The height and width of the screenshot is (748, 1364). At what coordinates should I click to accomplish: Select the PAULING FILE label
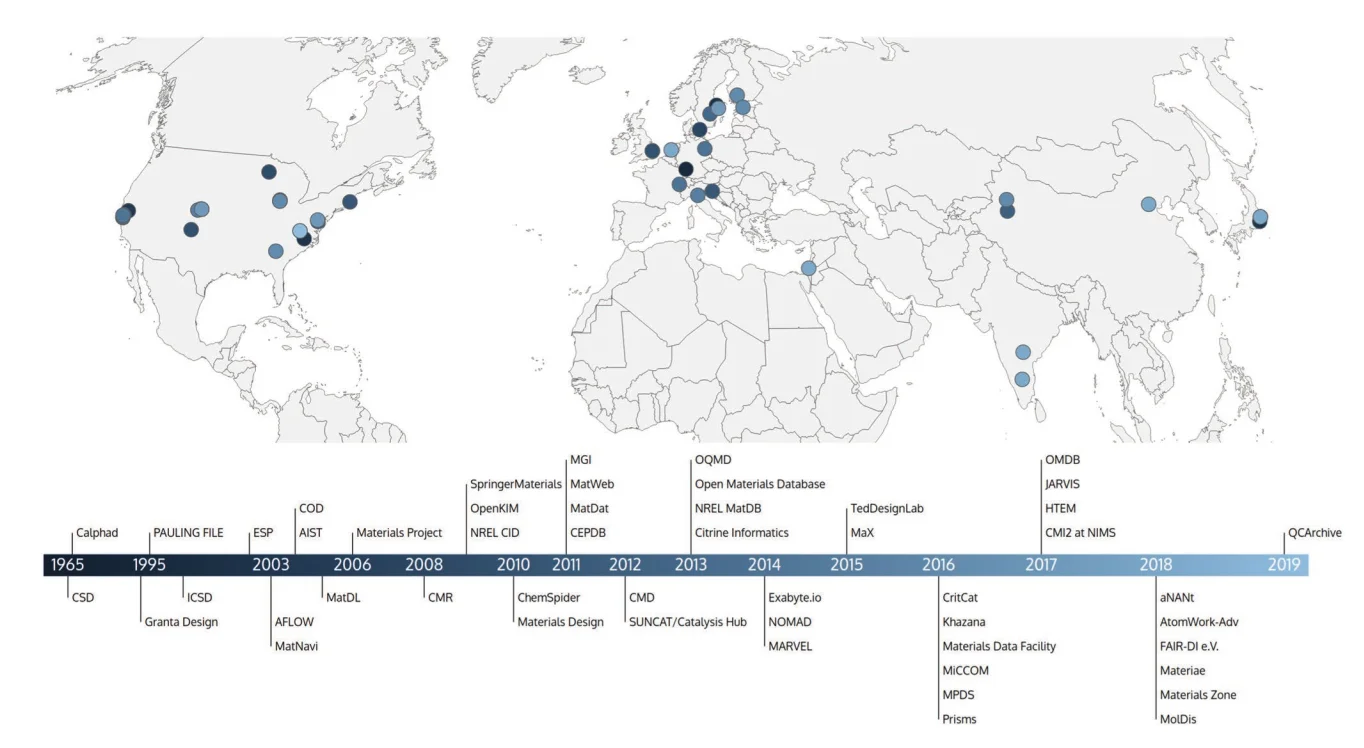tap(188, 533)
